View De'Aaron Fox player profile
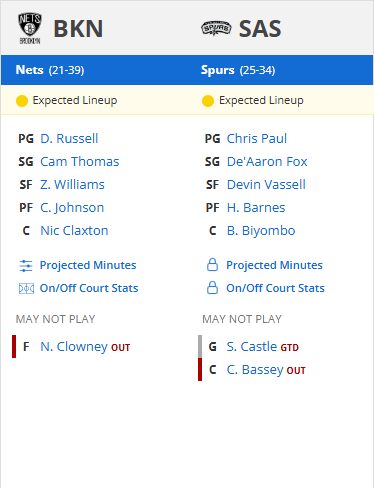This screenshot has height=488, width=374. (x=267, y=162)
